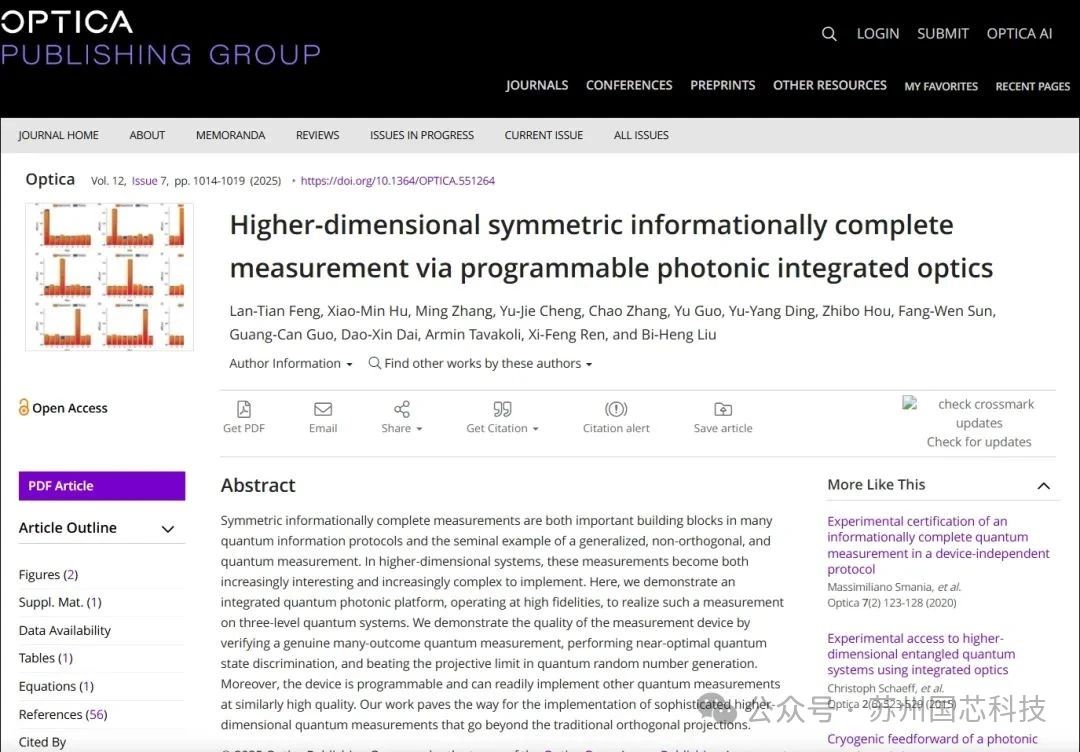This screenshot has width=1080, height=752.
Task: Click the Get Citation quotes icon
Action: (x=502, y=409)
